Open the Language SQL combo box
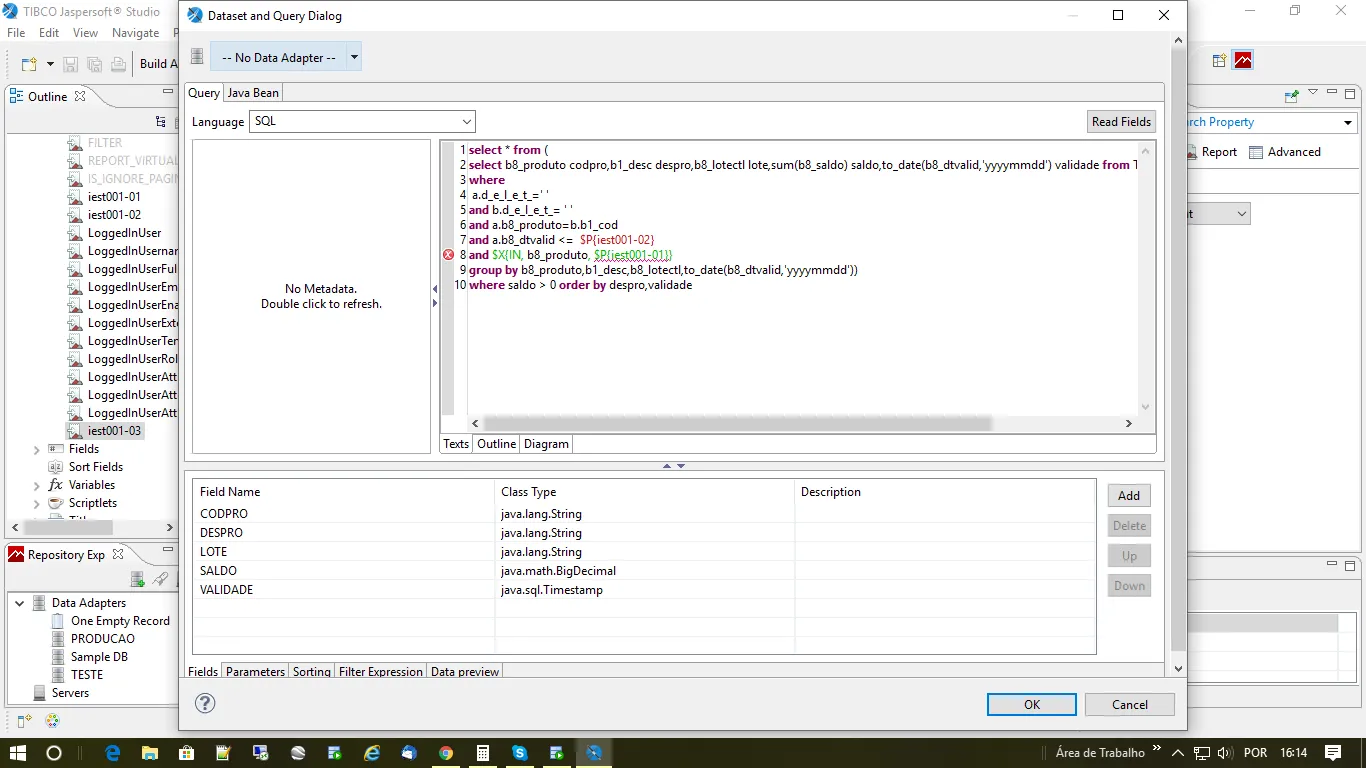 (362, 121)
